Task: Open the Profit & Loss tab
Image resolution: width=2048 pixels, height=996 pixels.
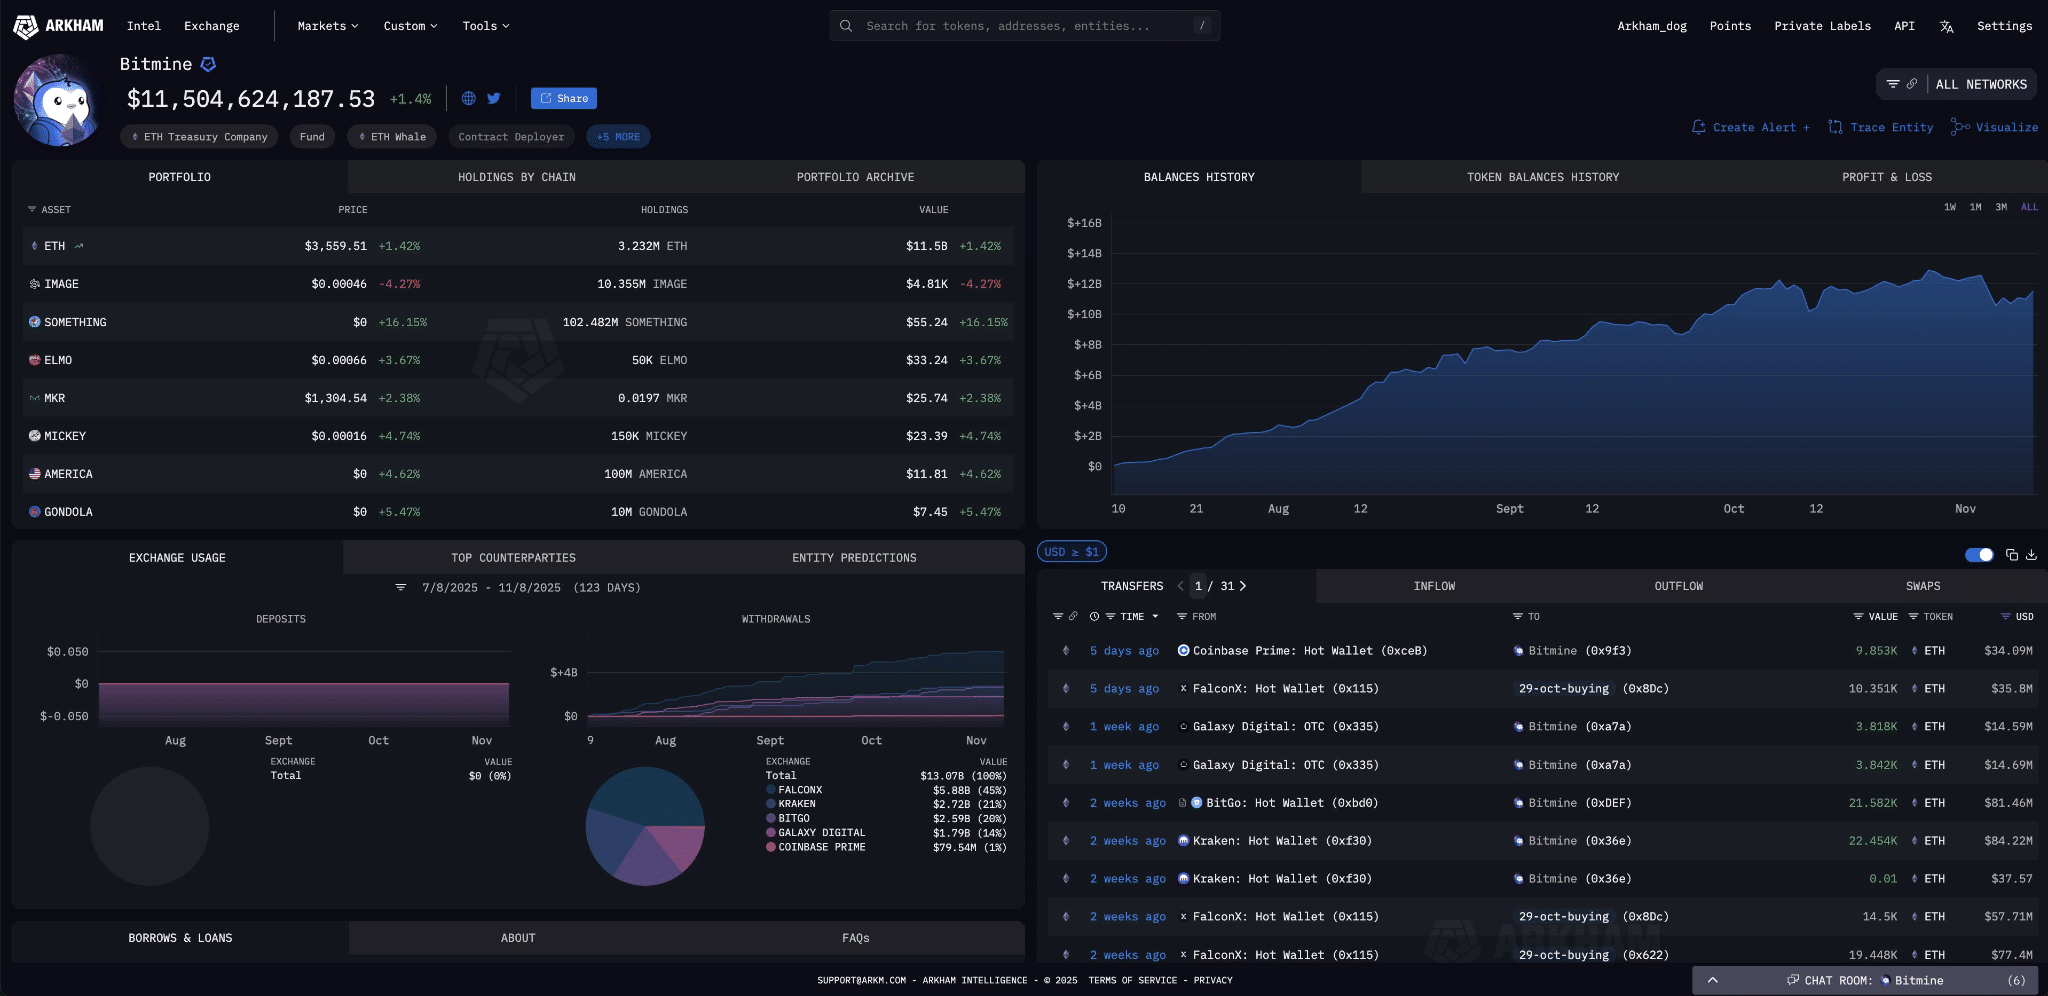Action: point(1886,177)
